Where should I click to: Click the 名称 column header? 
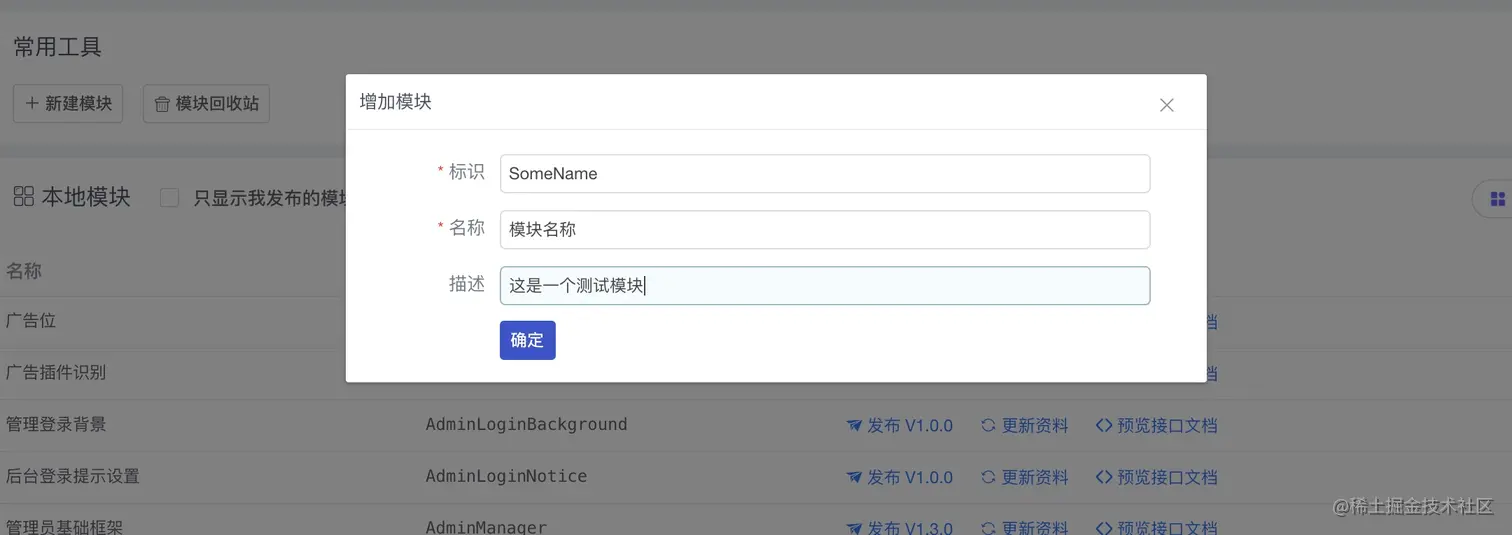coord(24,270)
